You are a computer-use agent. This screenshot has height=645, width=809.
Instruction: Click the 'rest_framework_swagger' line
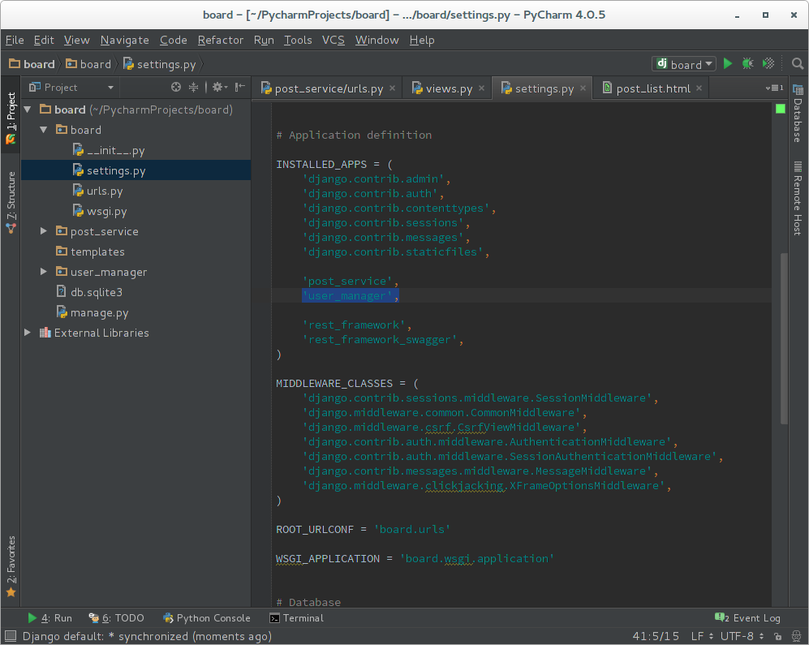[x=382, y=340]
